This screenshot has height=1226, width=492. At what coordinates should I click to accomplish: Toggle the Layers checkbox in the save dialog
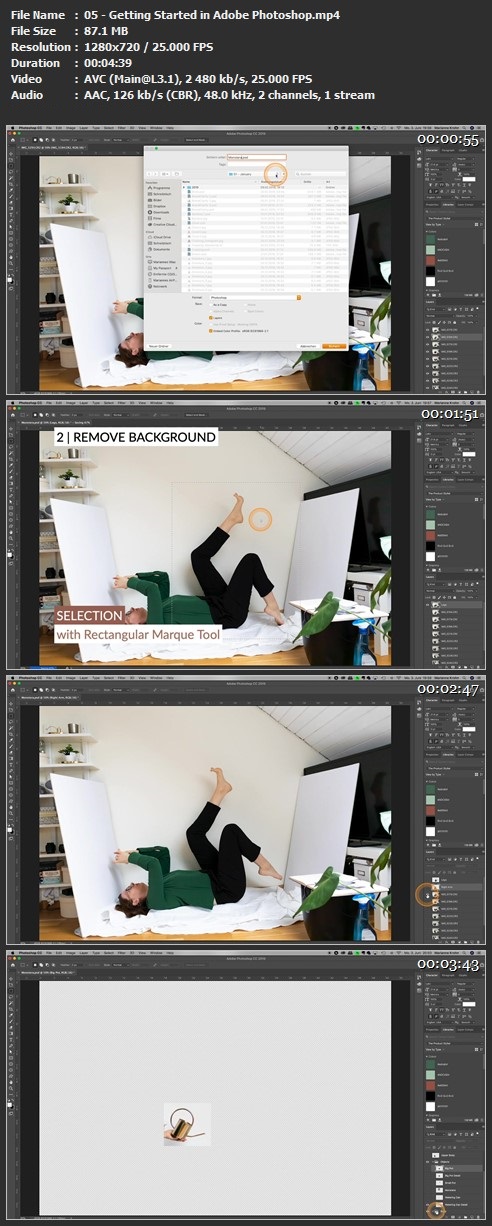pos(211,318)
